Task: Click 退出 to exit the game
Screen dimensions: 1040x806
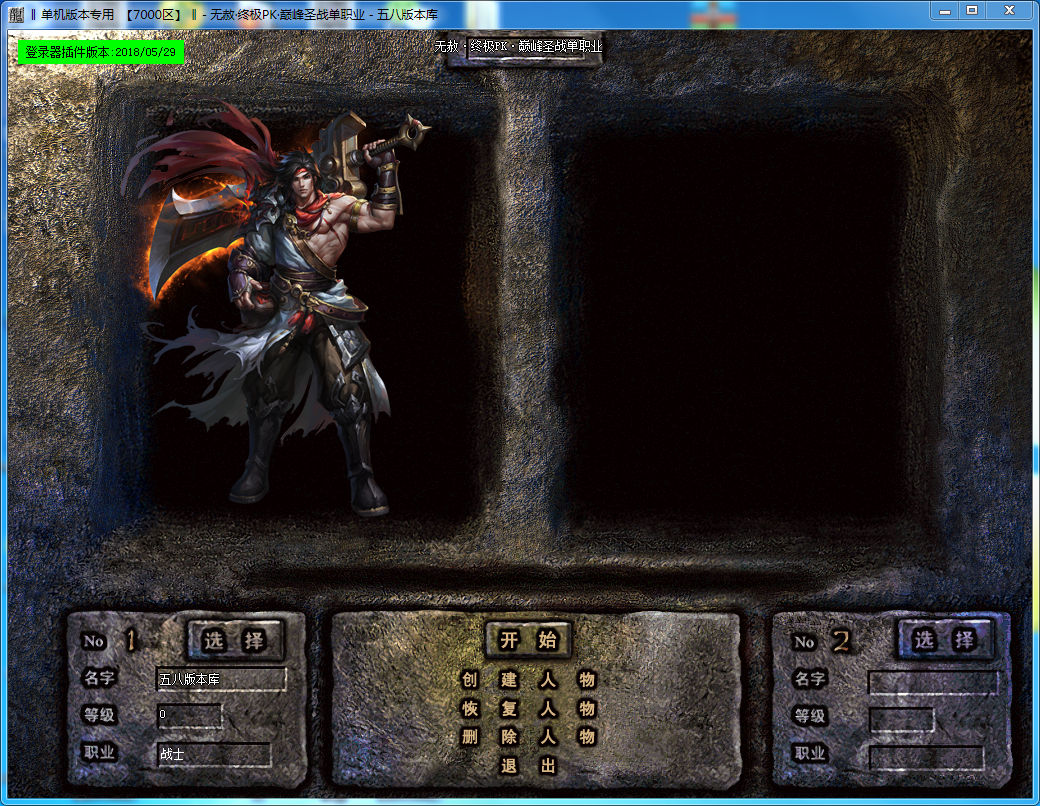Action: pos(528,766)
